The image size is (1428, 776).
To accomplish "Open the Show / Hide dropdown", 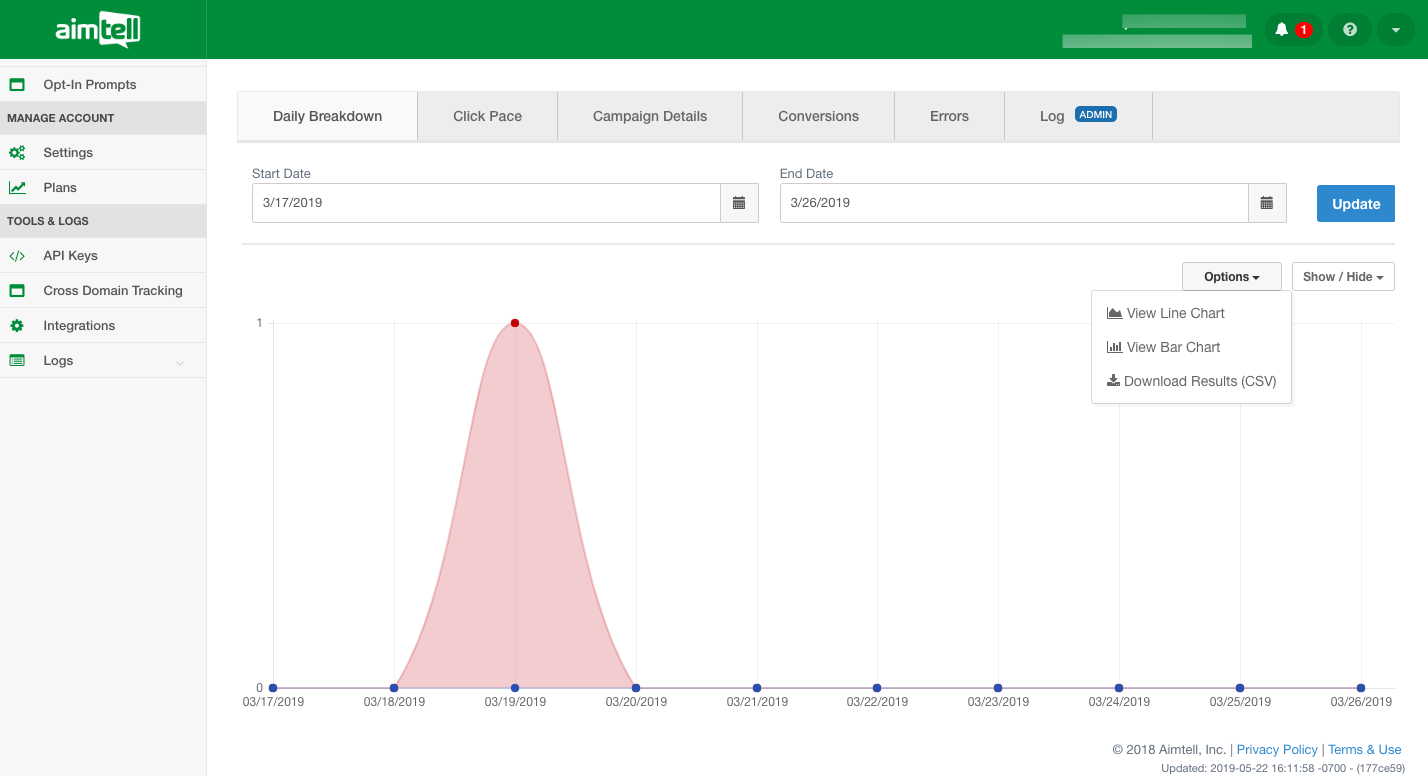I will pyautogui.click(x=1342, y=277).
